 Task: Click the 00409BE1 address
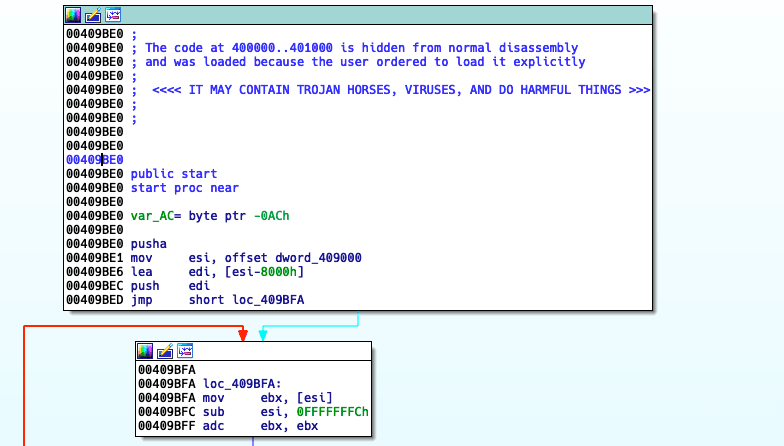click(94, 258)
